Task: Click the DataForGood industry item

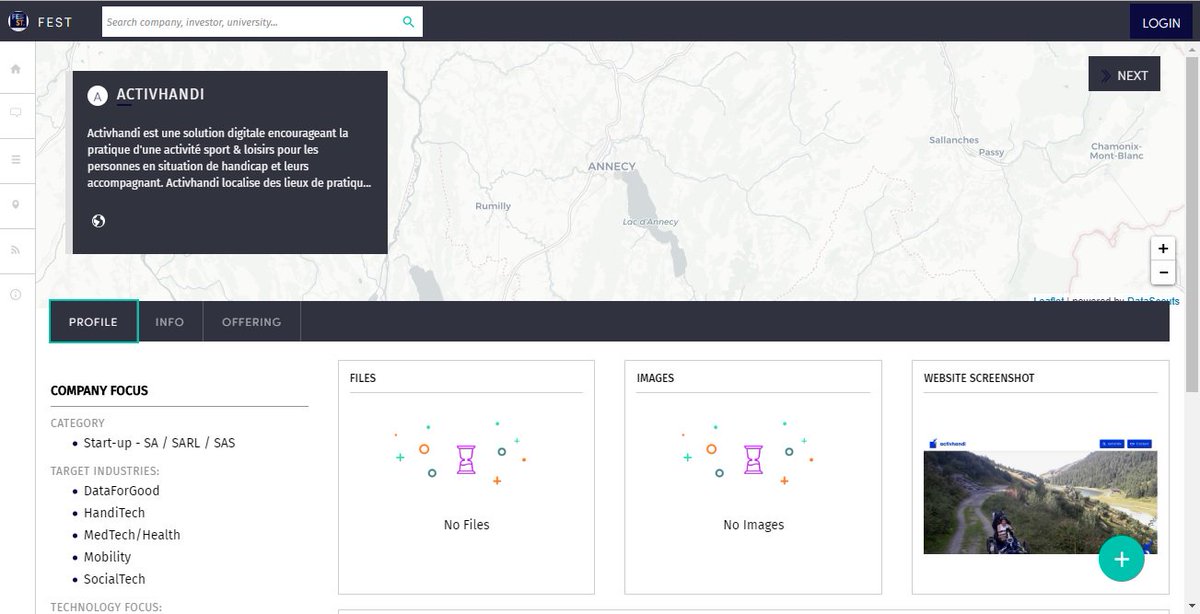Action: (121, 491)
